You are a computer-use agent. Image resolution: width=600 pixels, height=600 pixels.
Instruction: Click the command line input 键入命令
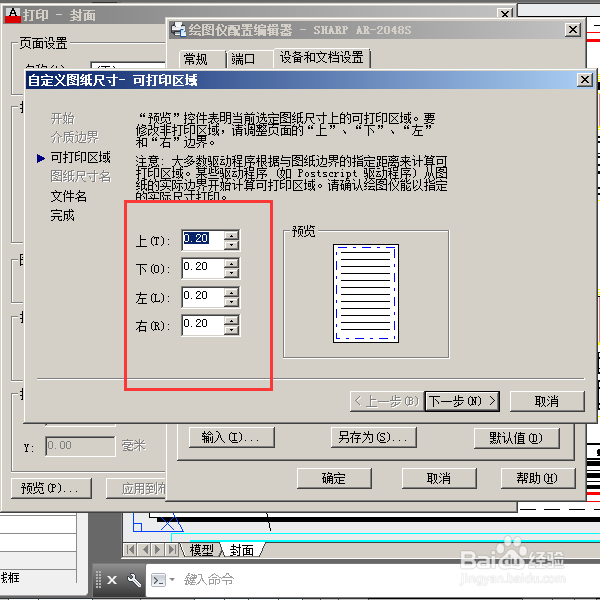point(209,580)
